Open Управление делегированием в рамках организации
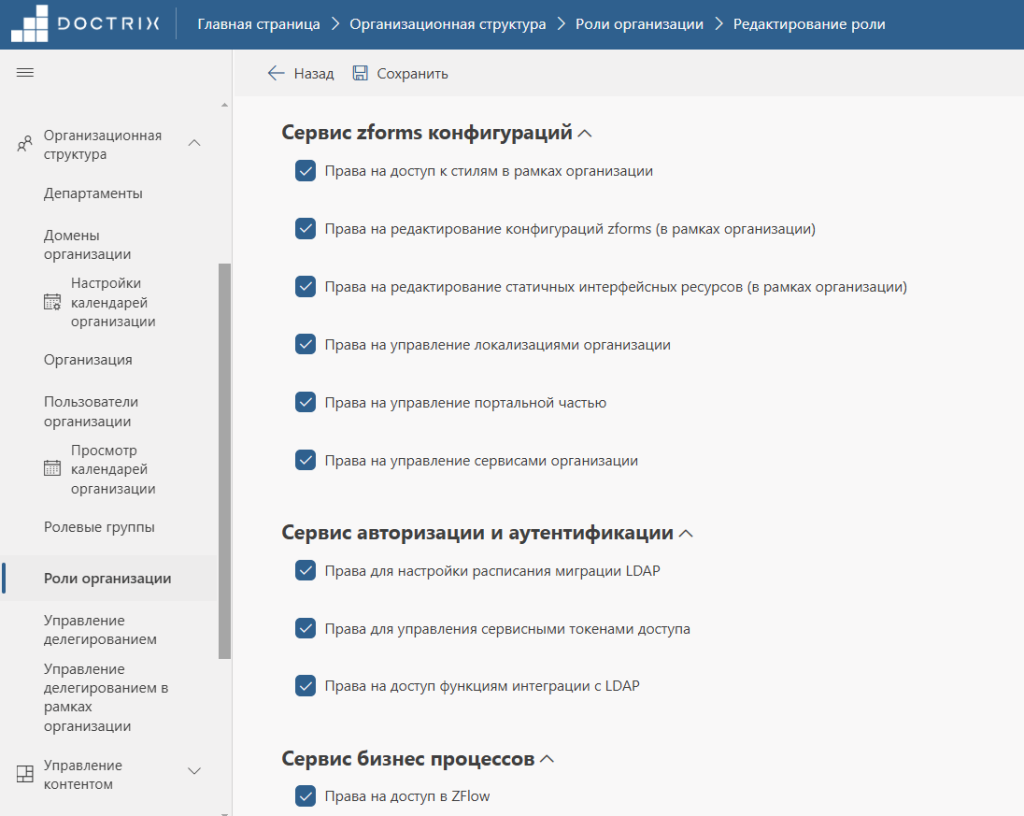 coord(106,697)
